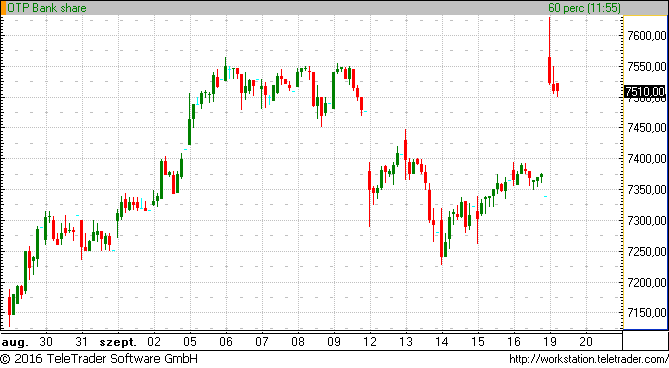Click the 7350,00 price axis label
Viewport: 669px width, 368px height.
(x=646, y=189)
